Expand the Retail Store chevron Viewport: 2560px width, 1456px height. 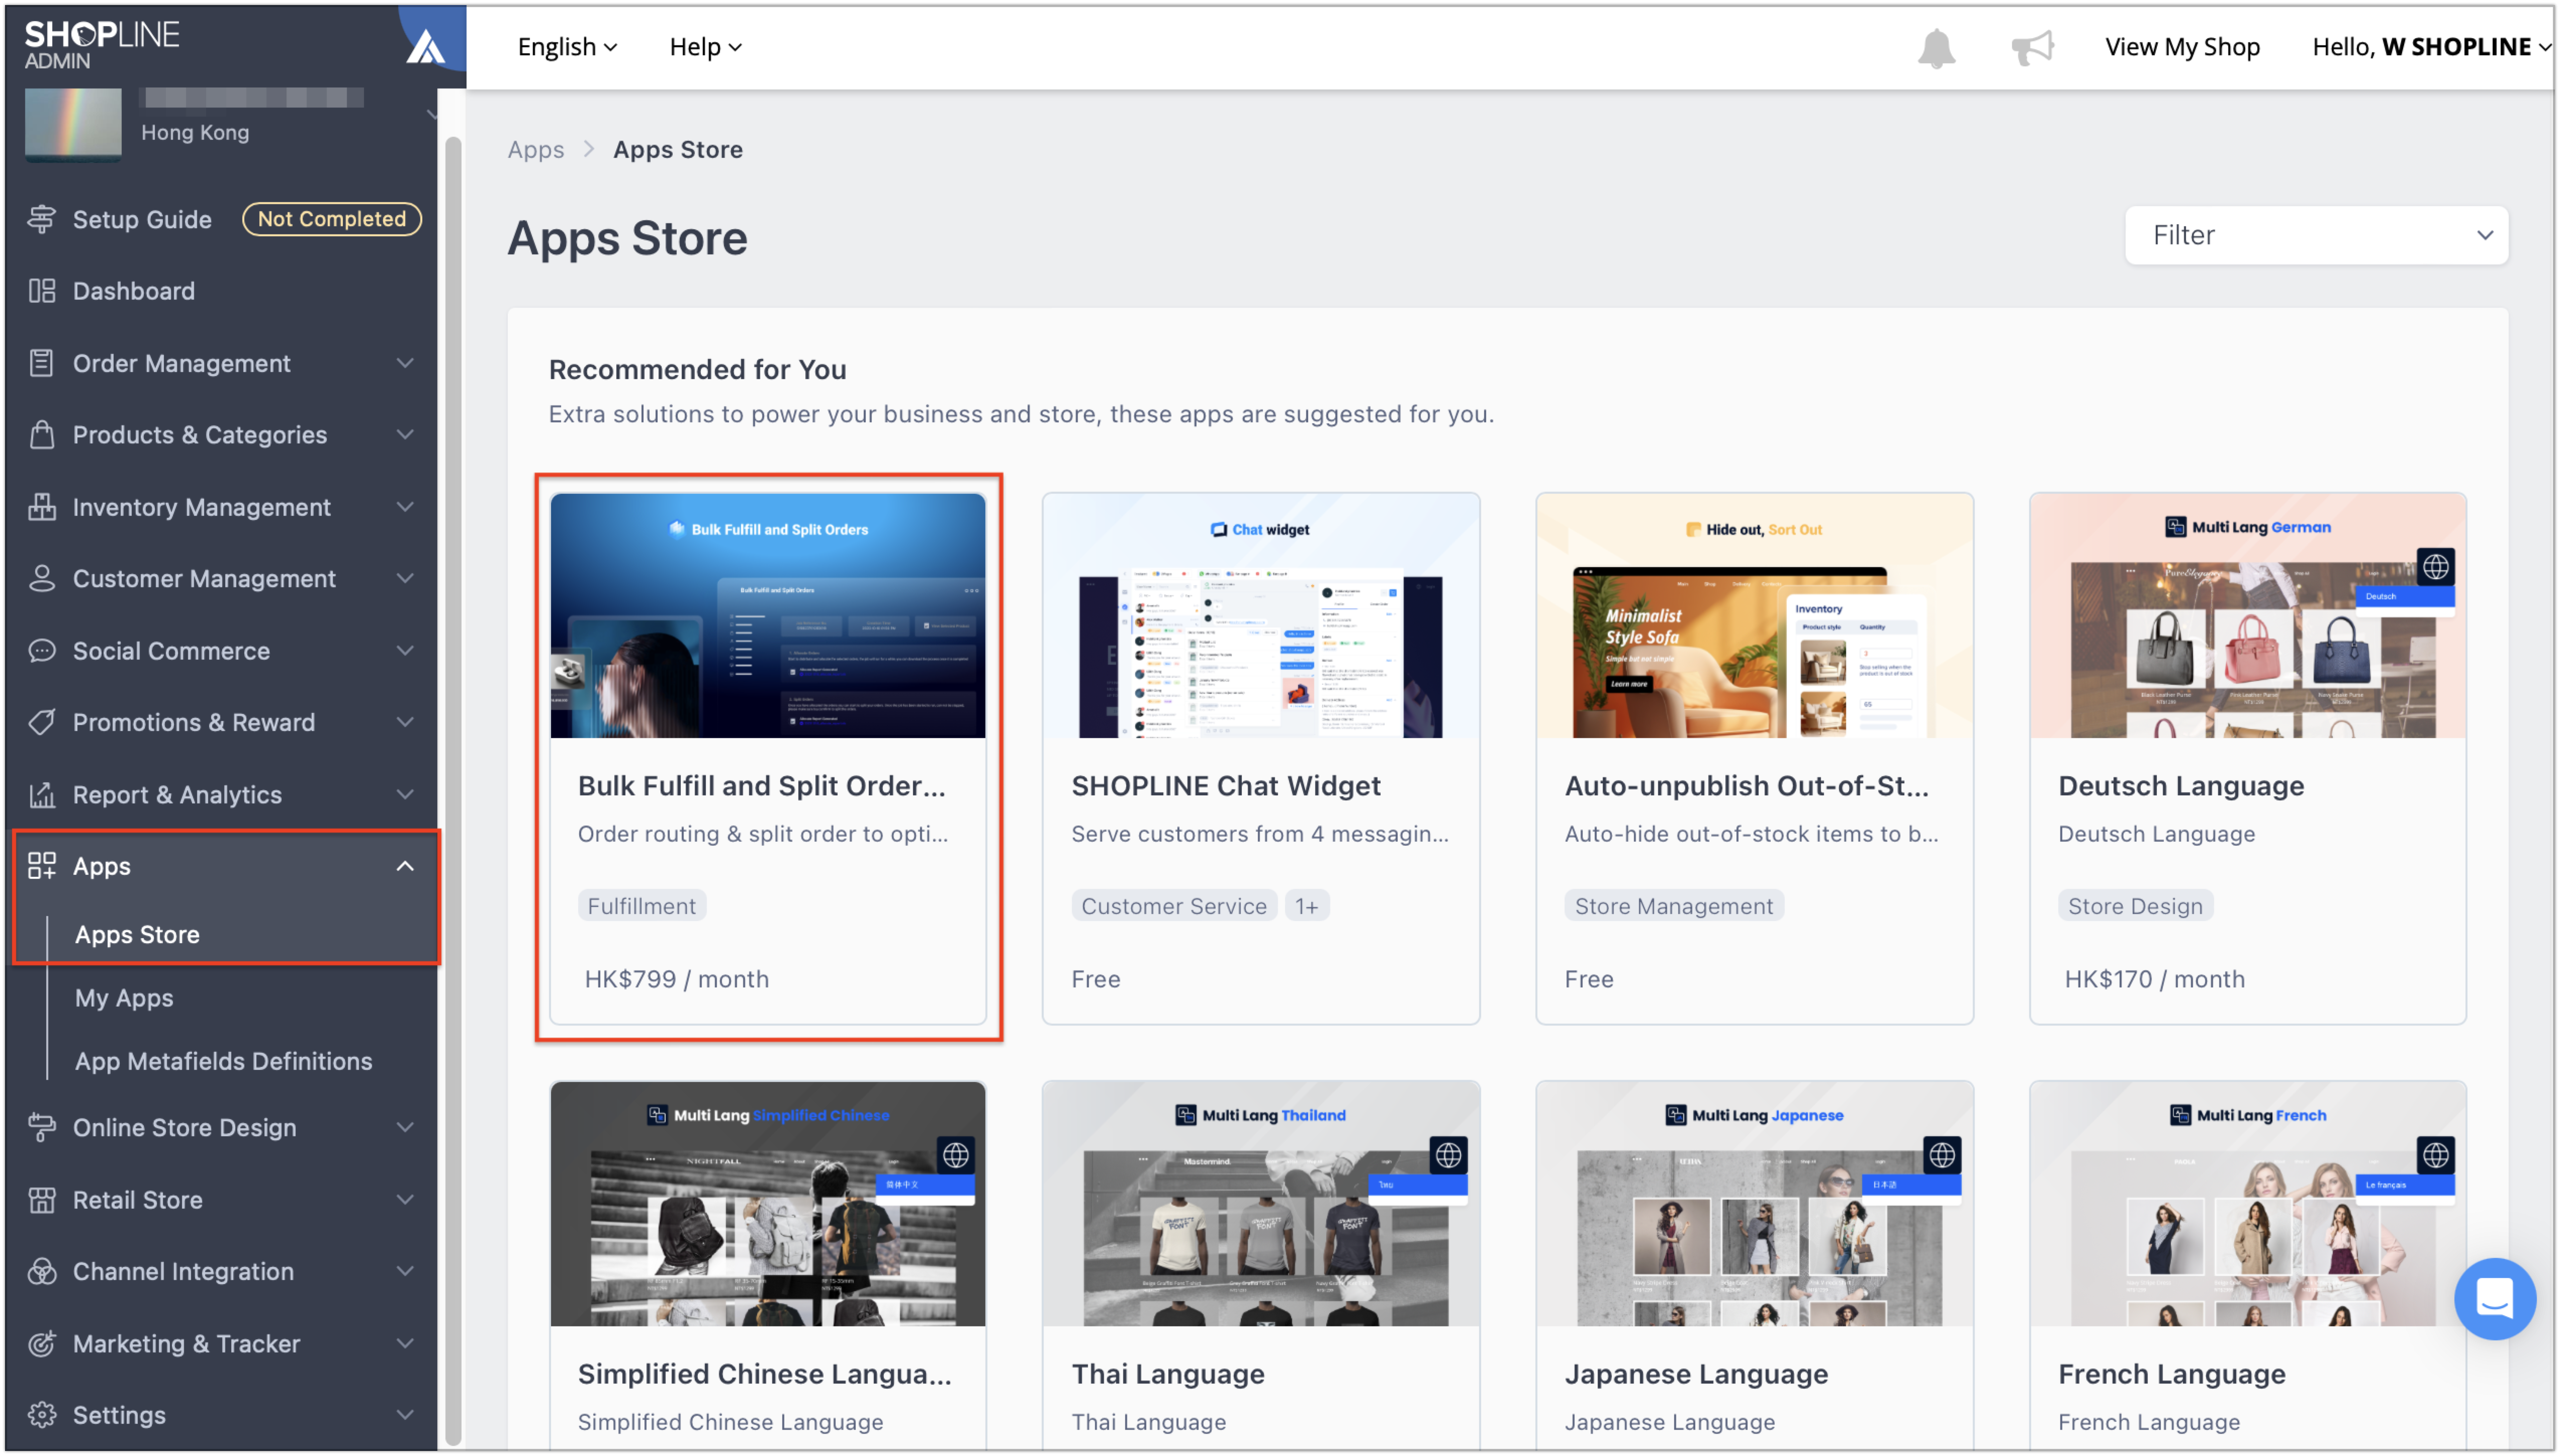[x=405, y=1199]
